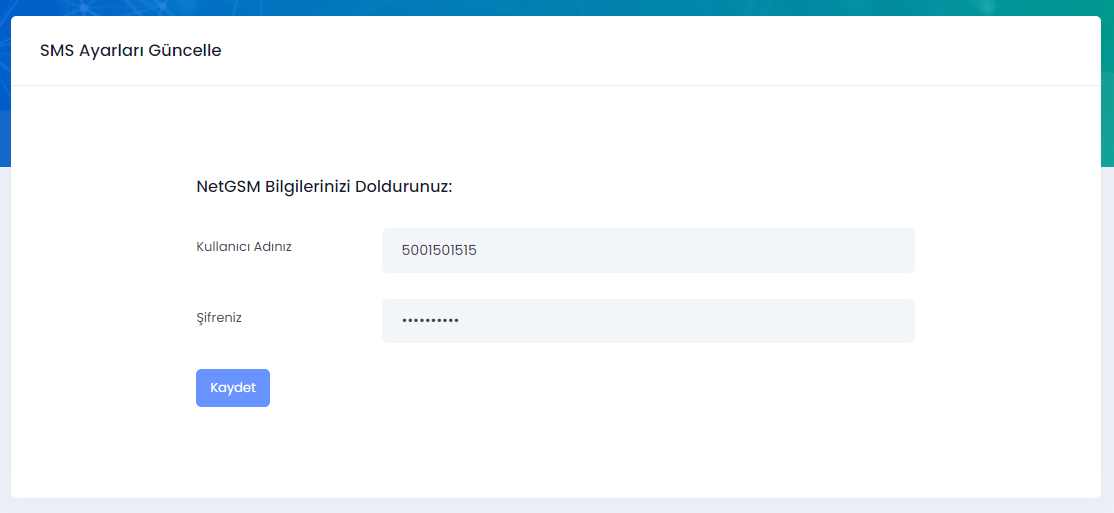Select the Şifreniz password field
This screenshot has height=513, width=1114.
click(648, 321)
